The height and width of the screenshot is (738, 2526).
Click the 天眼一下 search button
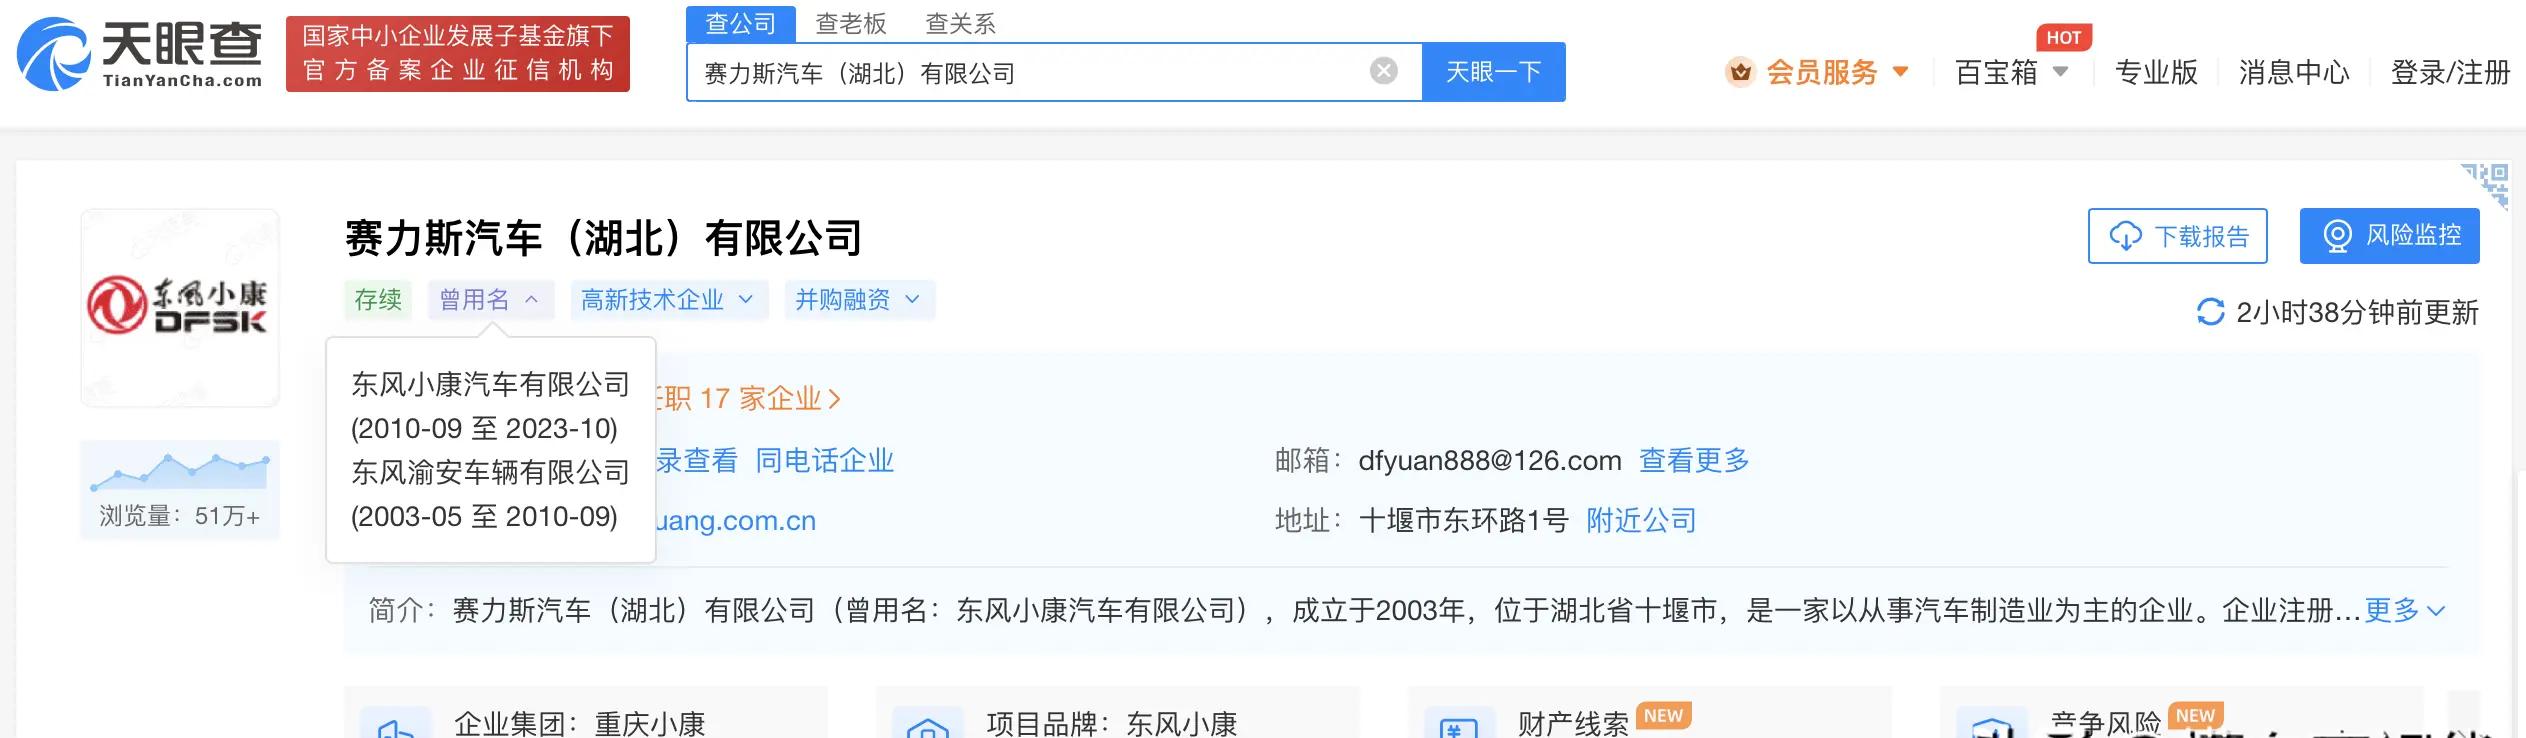point(1494,72)
